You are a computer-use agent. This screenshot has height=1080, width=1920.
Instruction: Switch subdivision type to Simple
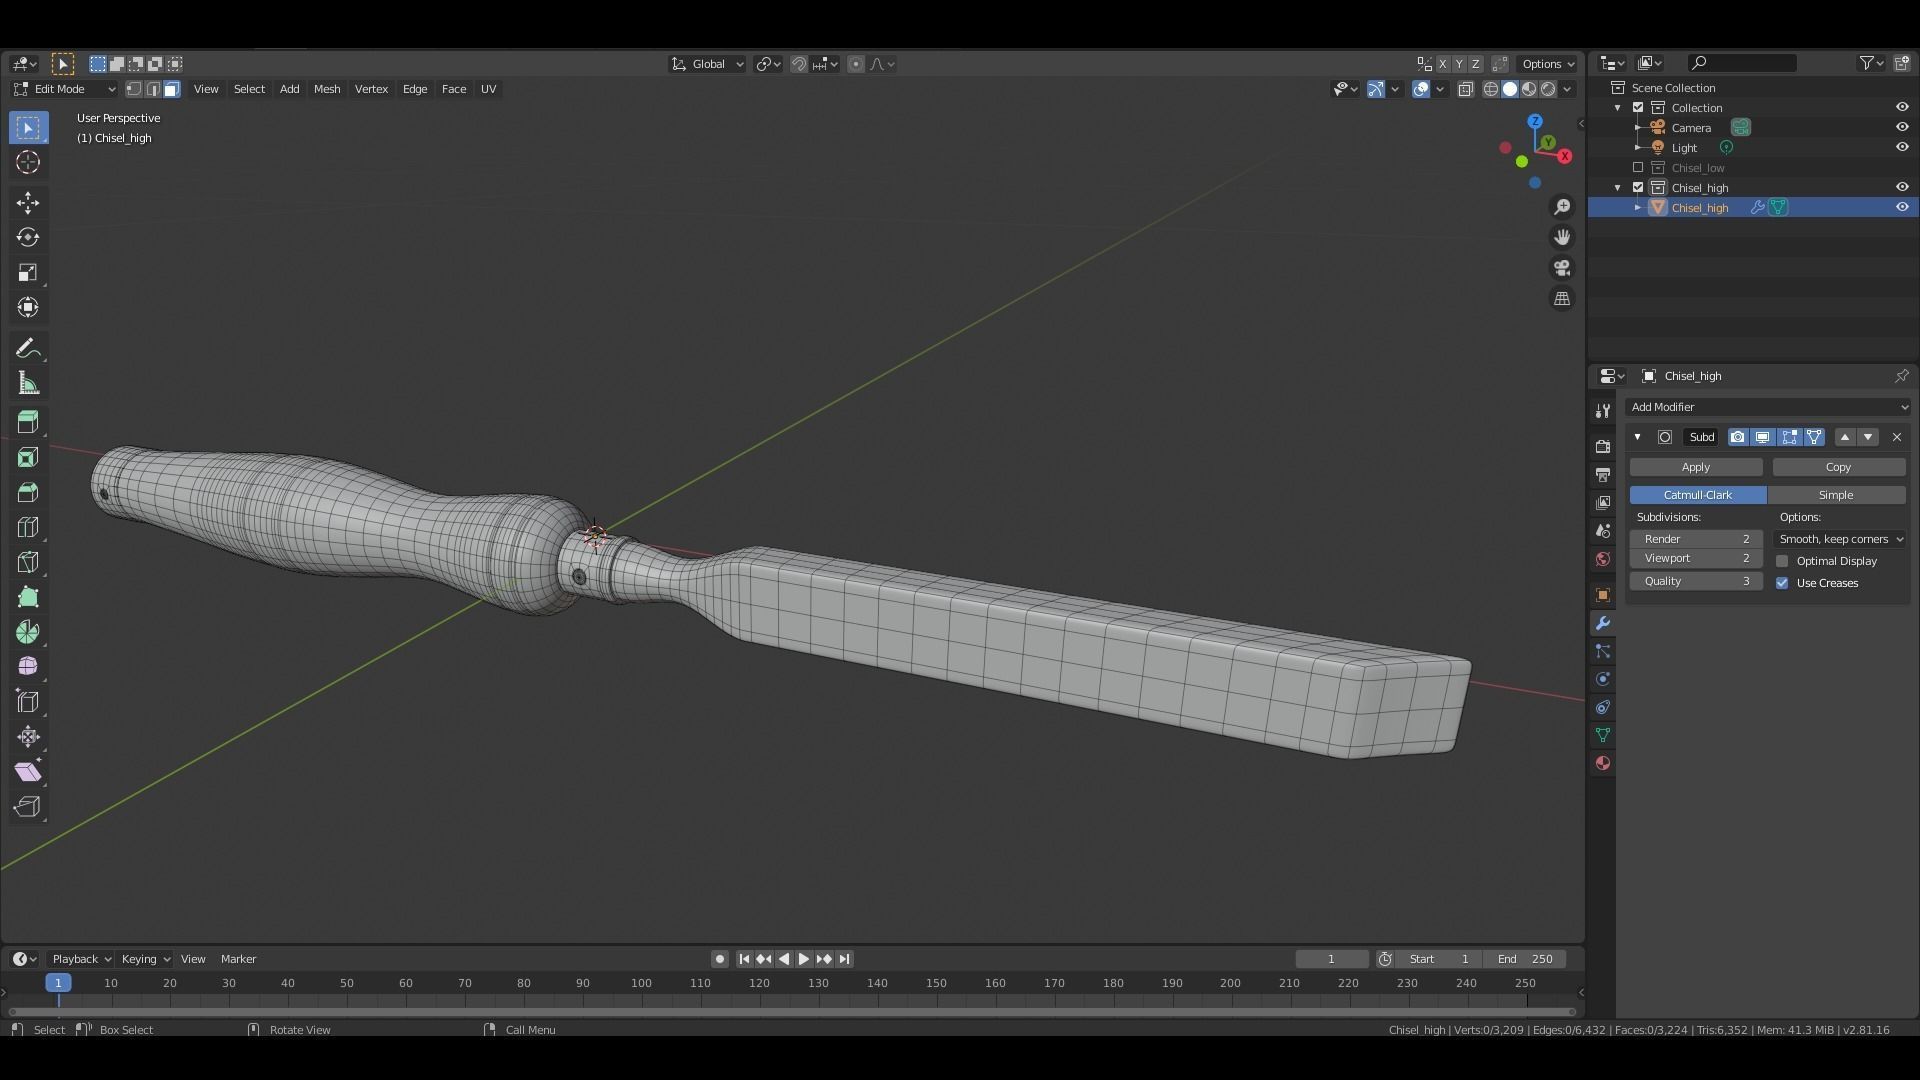pyautogui.click(x=1835, y=495)
